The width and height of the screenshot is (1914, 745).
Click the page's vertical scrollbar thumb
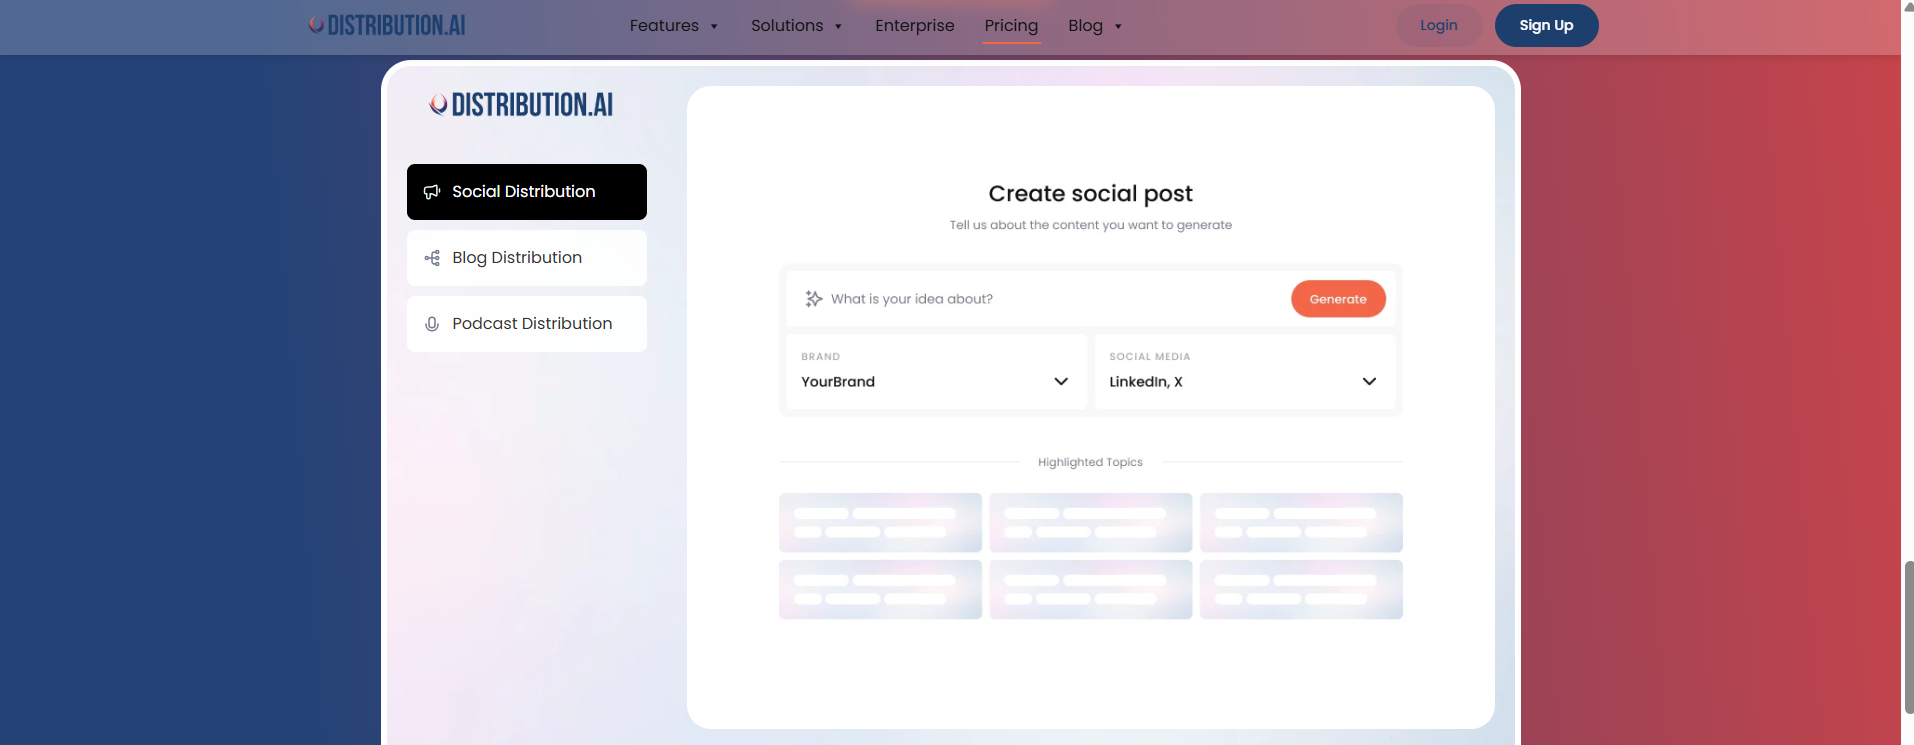click(1908, 638)
